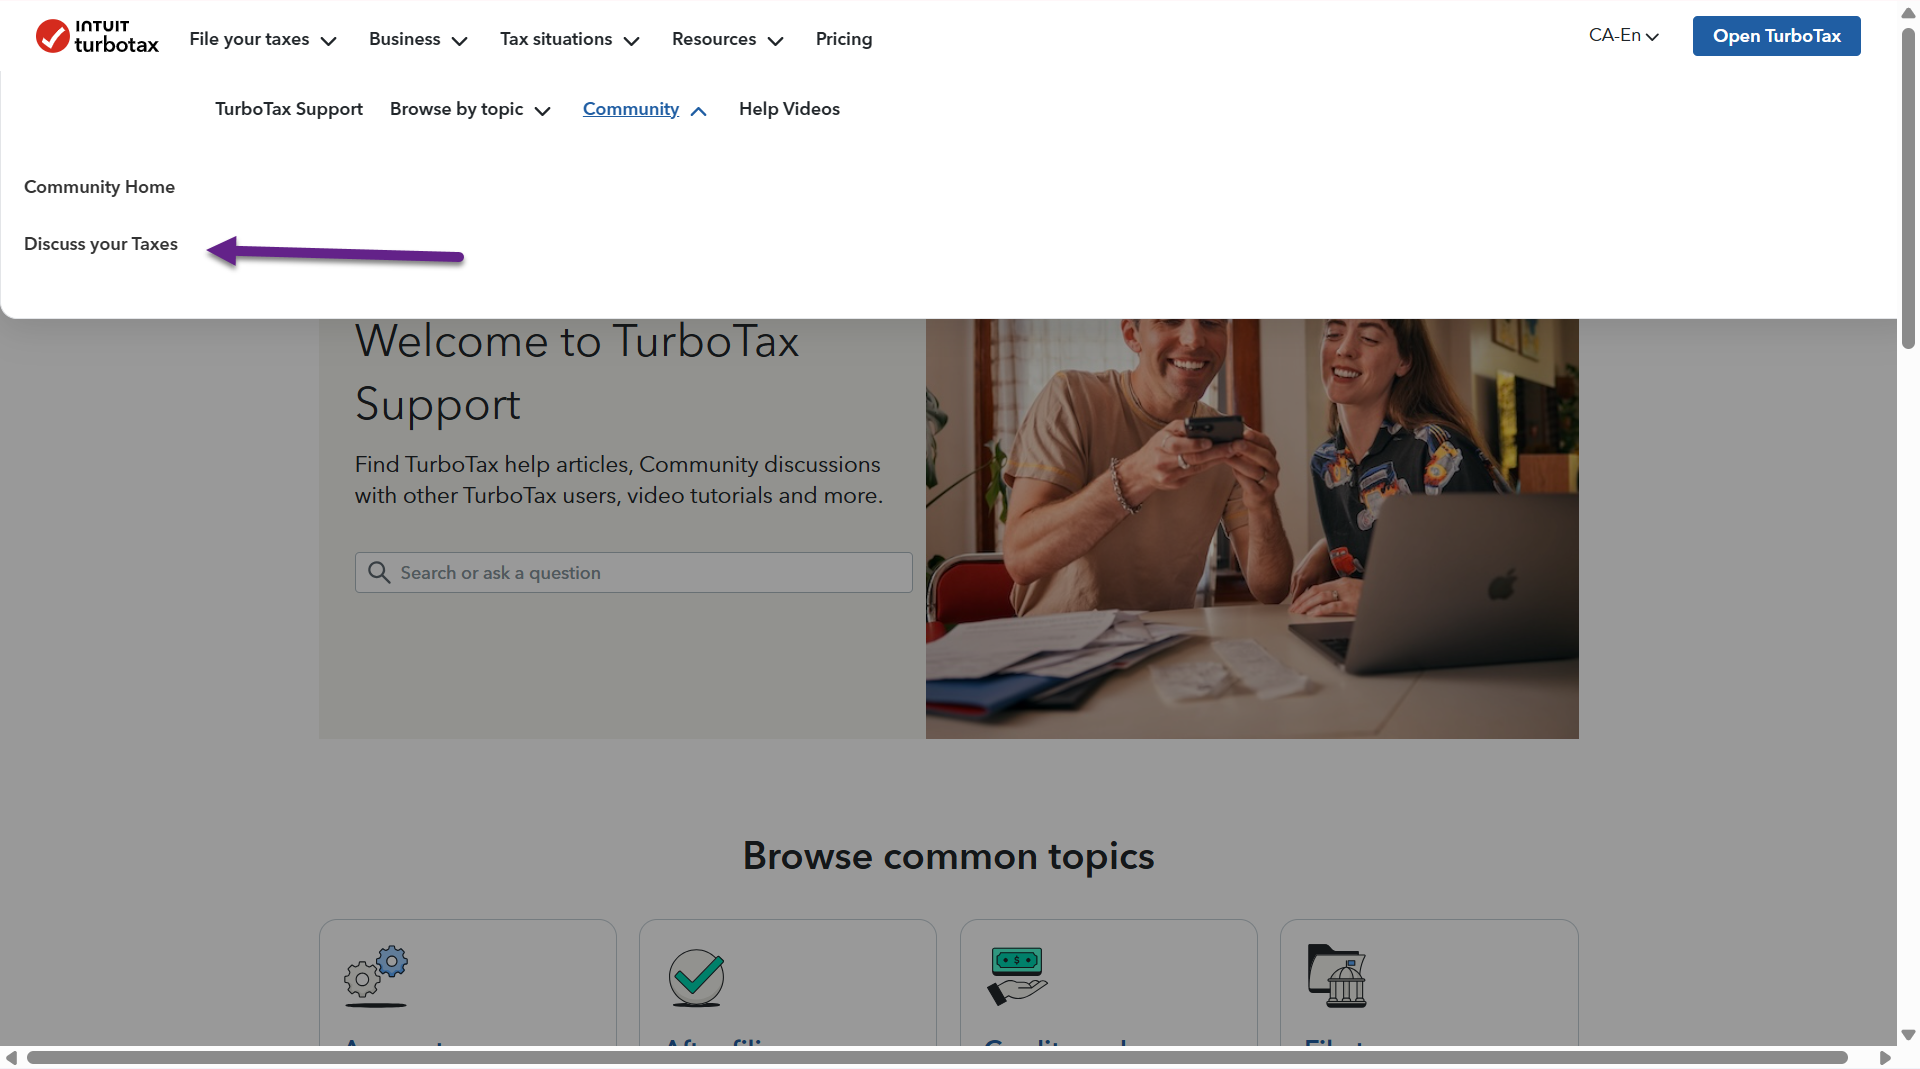Open the Tax situations dropdown
This screenshot has width=1920, height=1069.
(570, 39)
